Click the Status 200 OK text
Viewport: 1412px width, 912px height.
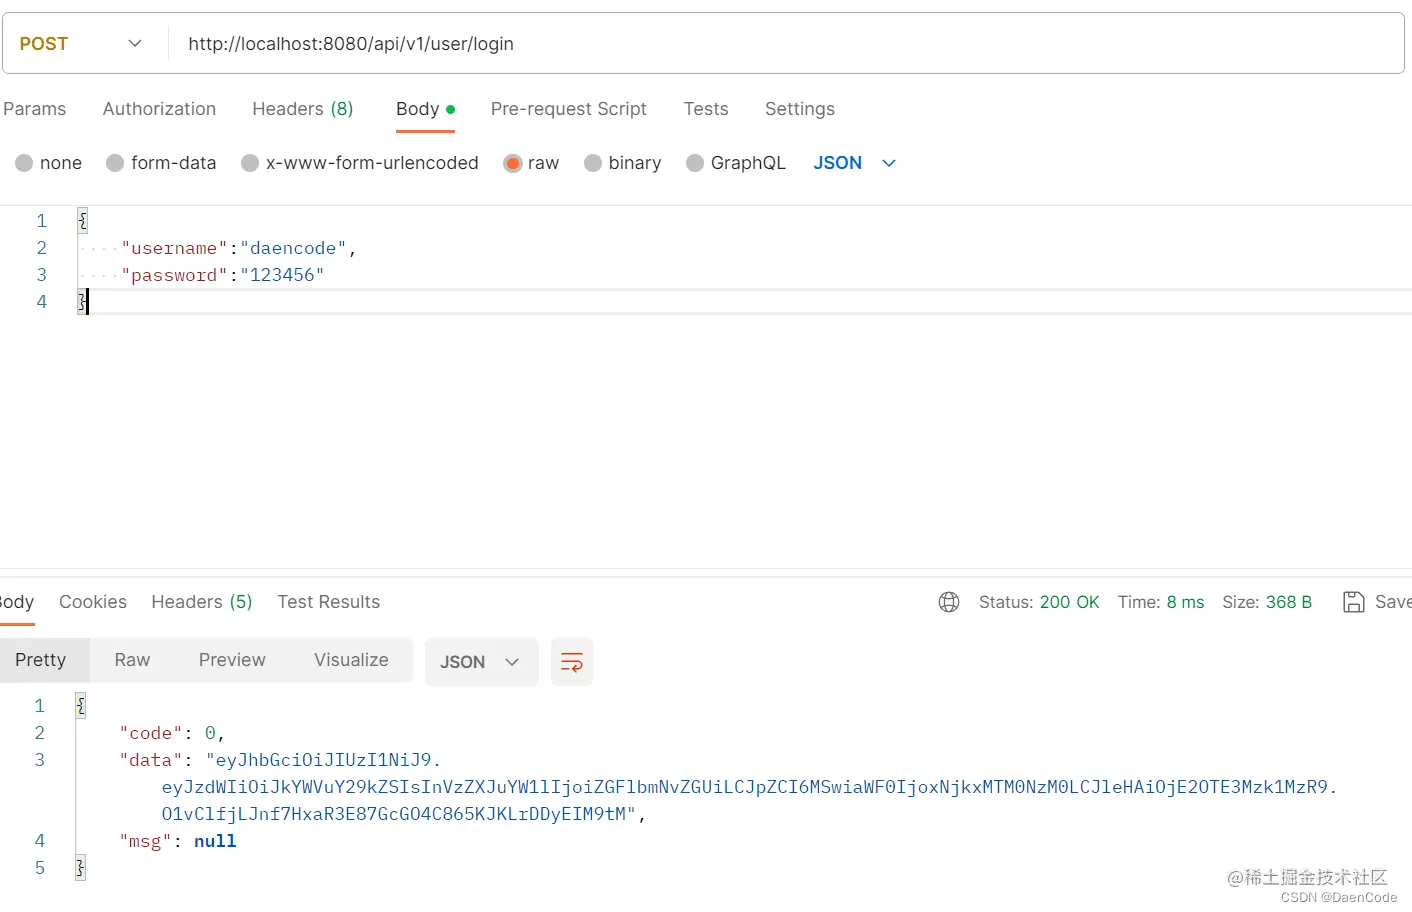(x=1039, y=602)
